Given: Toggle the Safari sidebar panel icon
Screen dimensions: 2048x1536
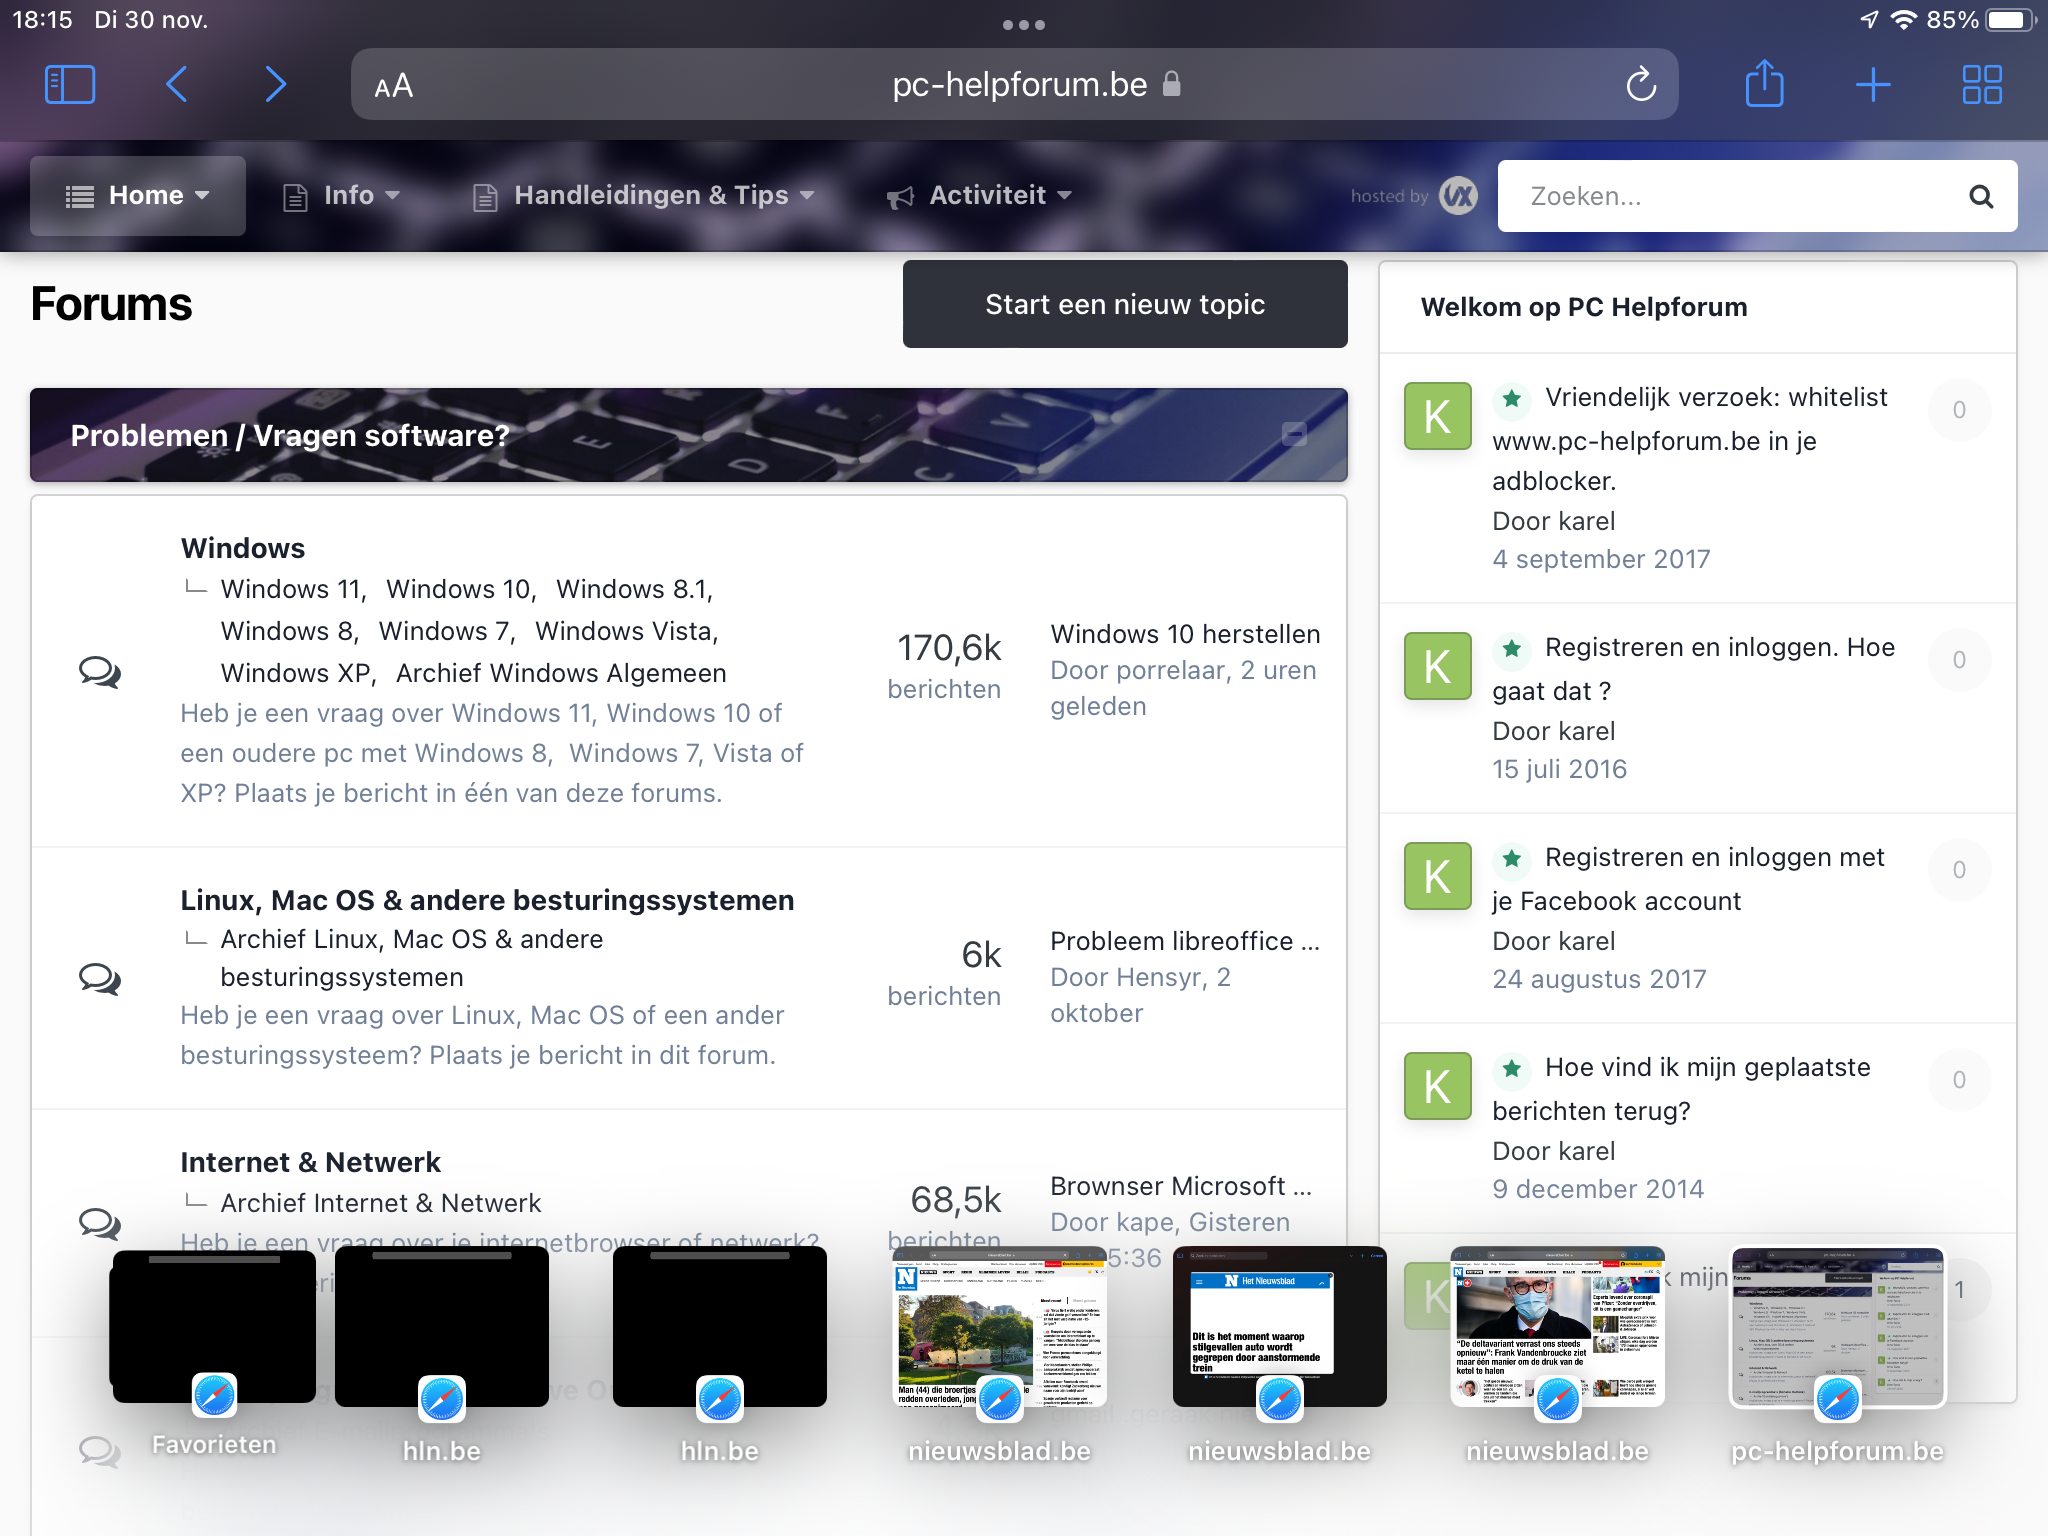Looking at the screenshot, I should [70, 85].
